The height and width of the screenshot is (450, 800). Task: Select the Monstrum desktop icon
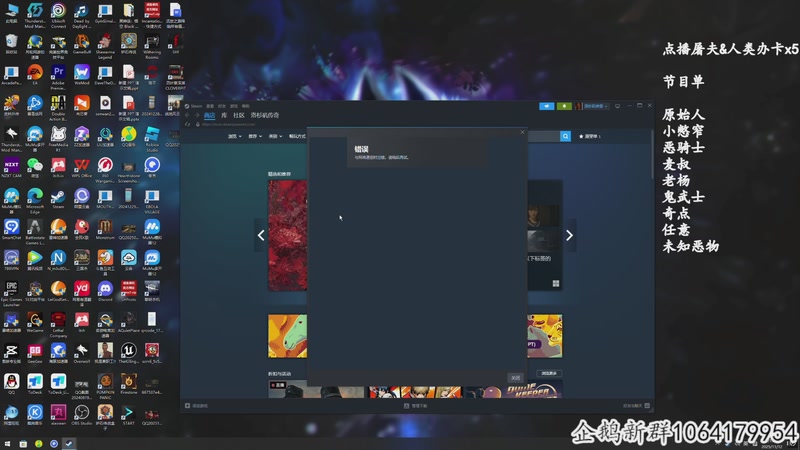click(105, 230)
